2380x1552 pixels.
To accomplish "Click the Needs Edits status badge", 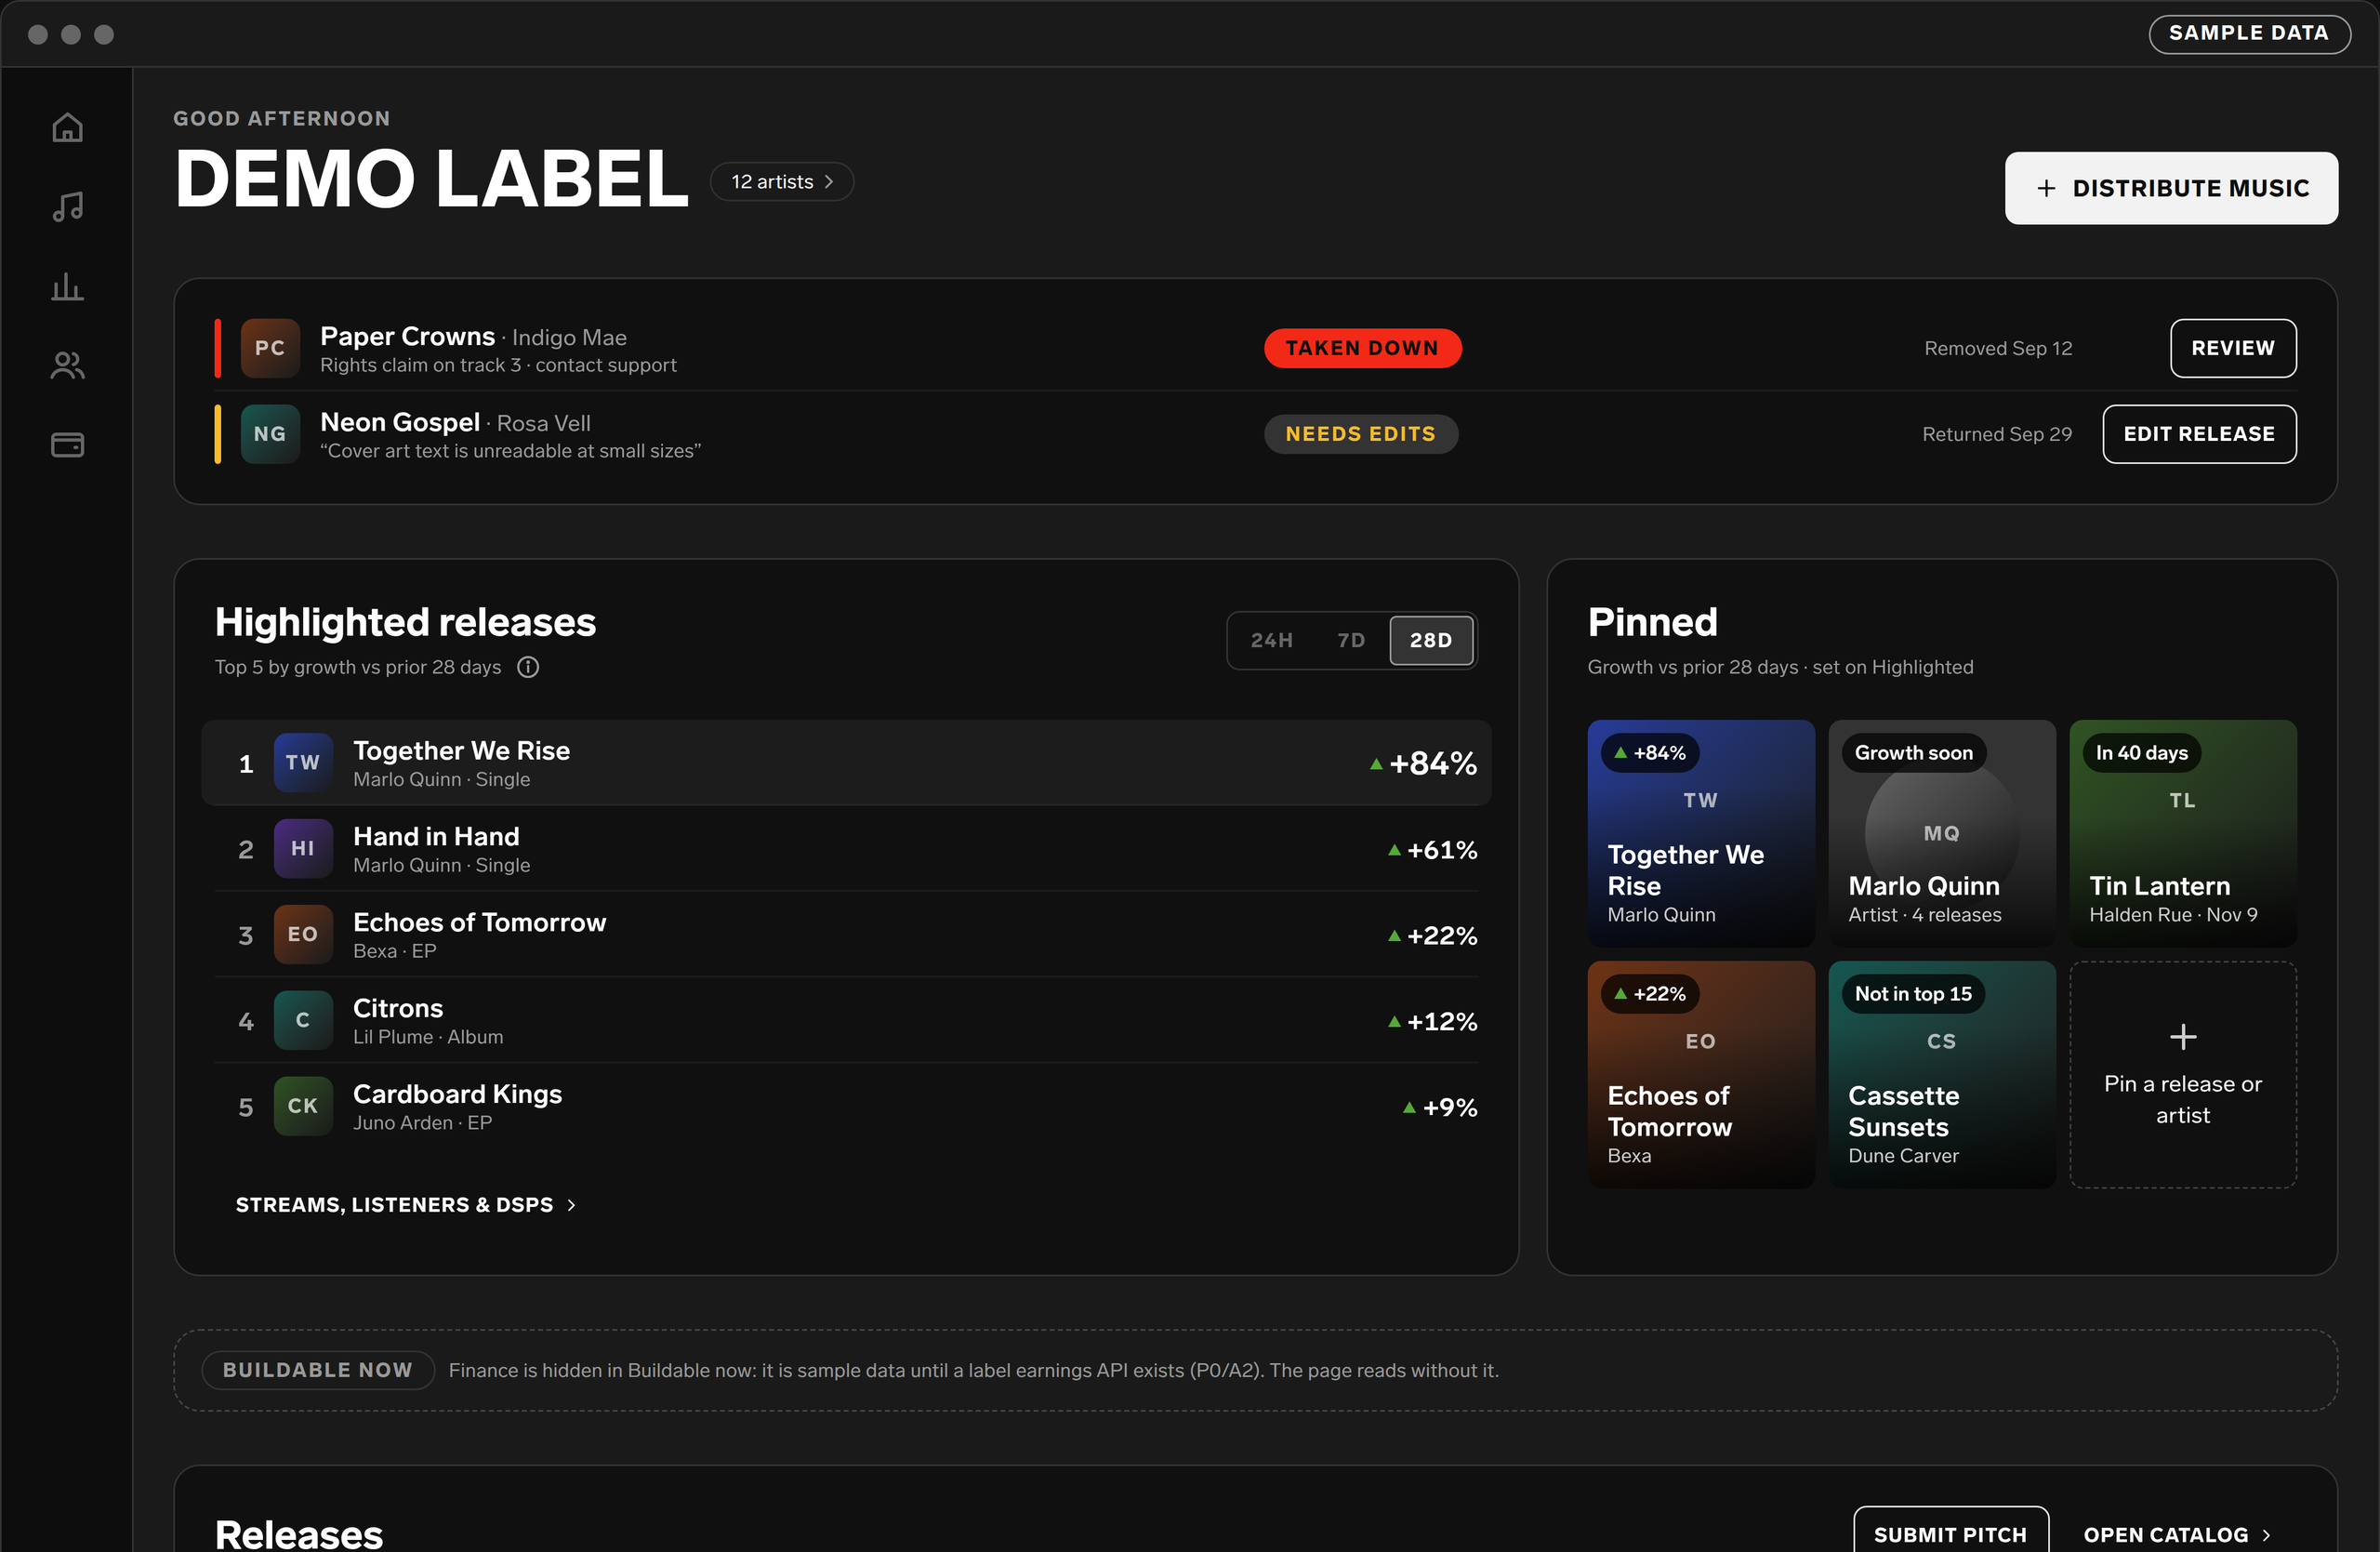I will [1360, 434].
